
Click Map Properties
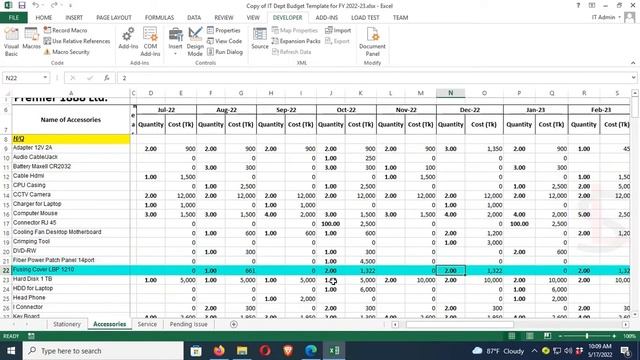[295, 30]
